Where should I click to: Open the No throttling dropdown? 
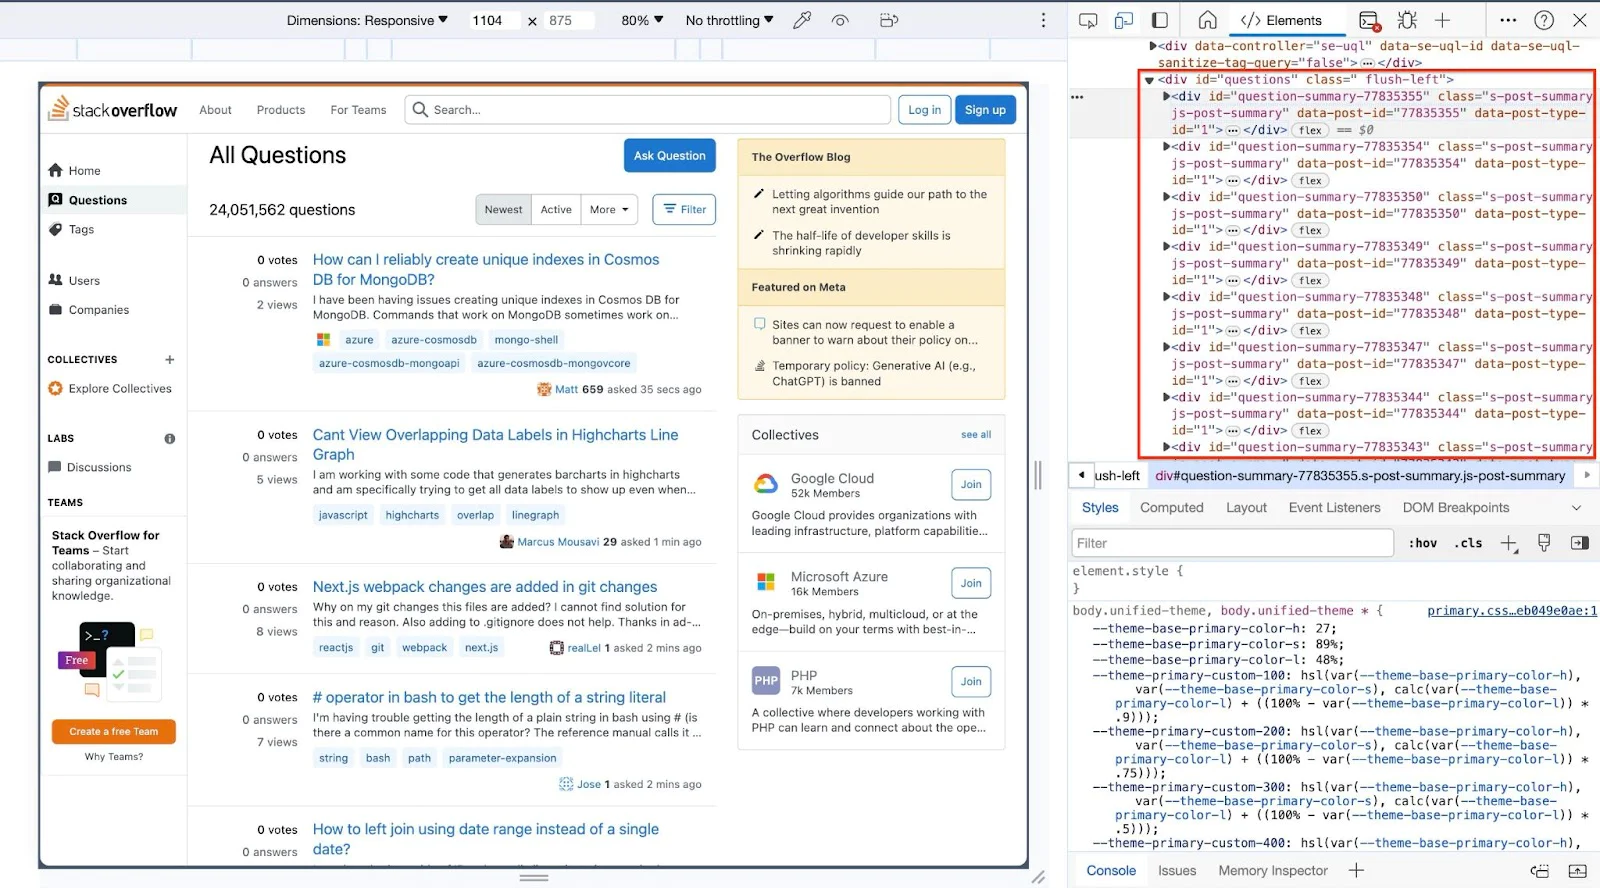pos(729,20)
